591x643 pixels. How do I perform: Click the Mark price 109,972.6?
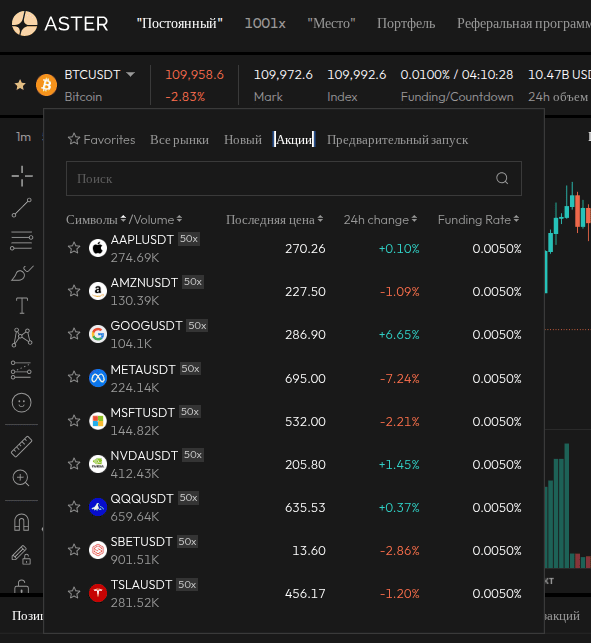tap(283, 75)
